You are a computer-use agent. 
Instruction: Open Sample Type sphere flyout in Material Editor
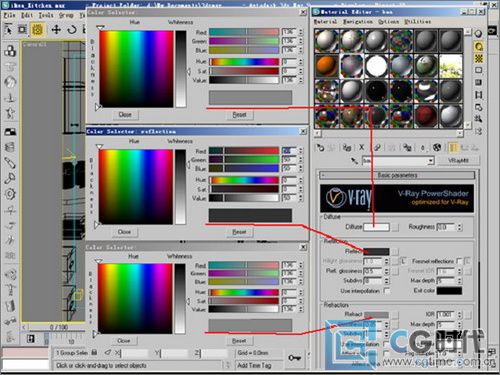point(478,34)
